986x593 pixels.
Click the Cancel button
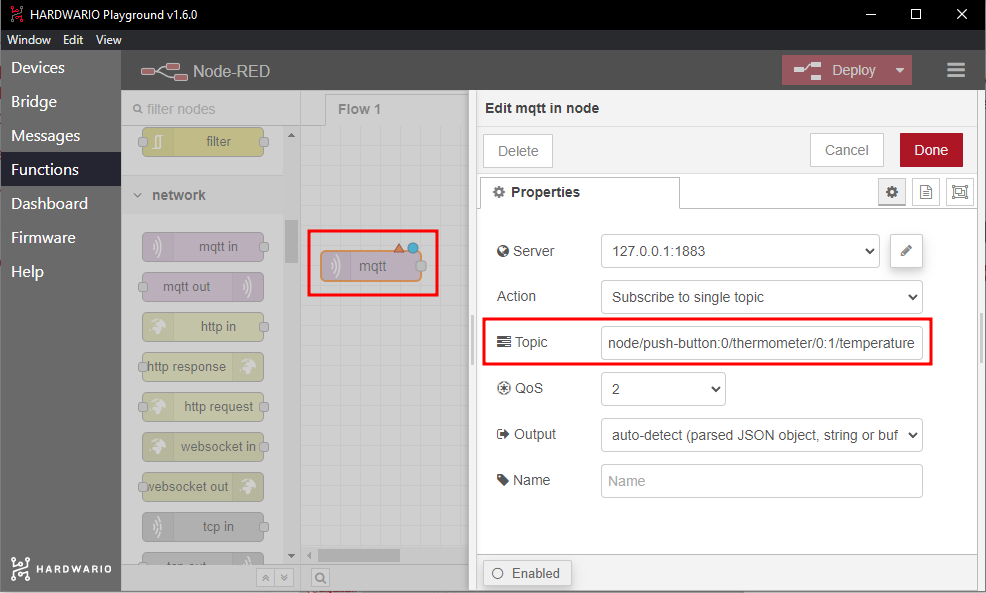[846, 150]
